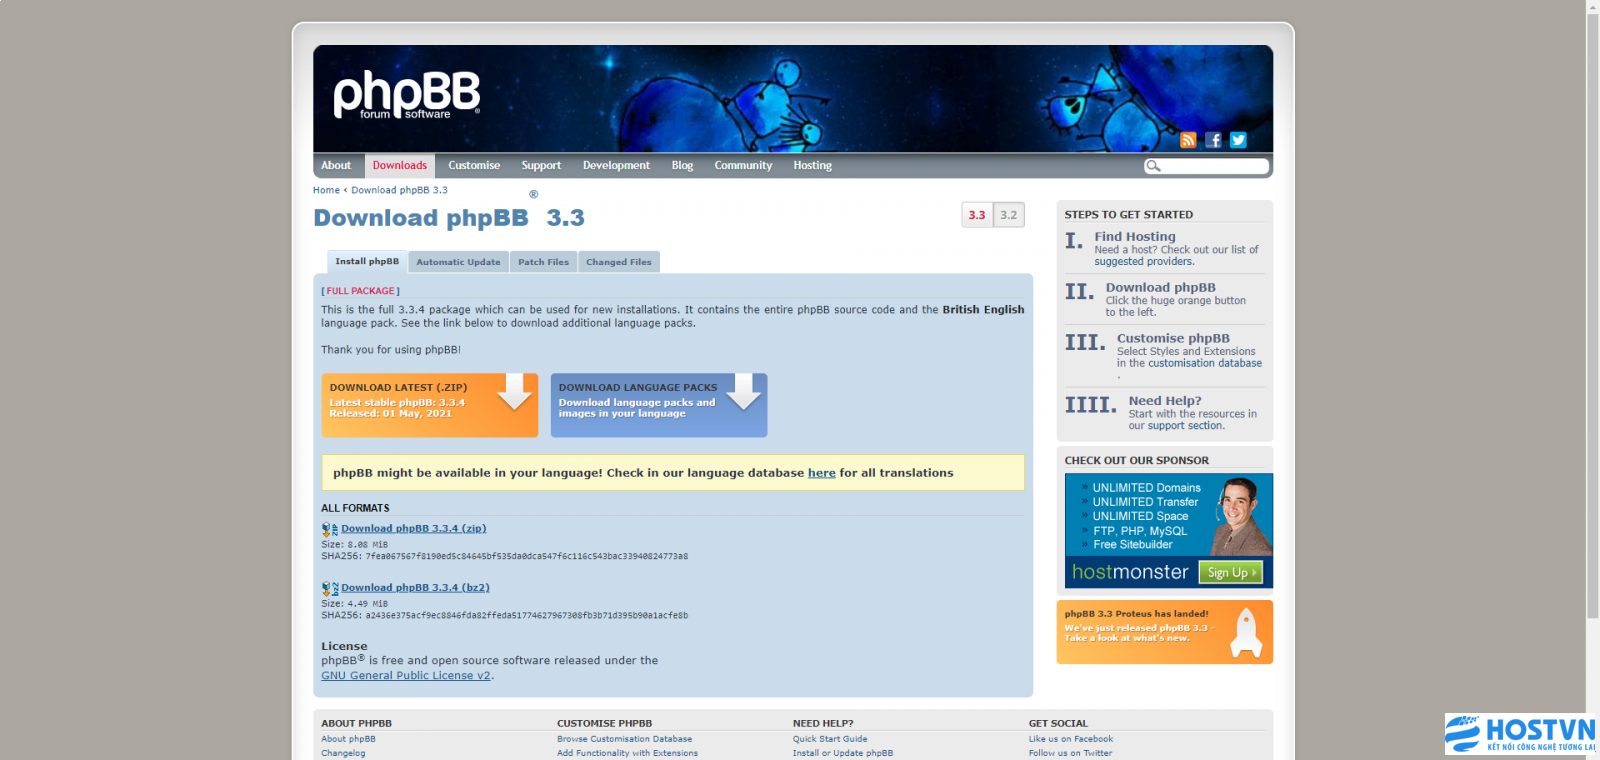
Task: Select the Install phpBB tab
Action: (x=367, y=262)
